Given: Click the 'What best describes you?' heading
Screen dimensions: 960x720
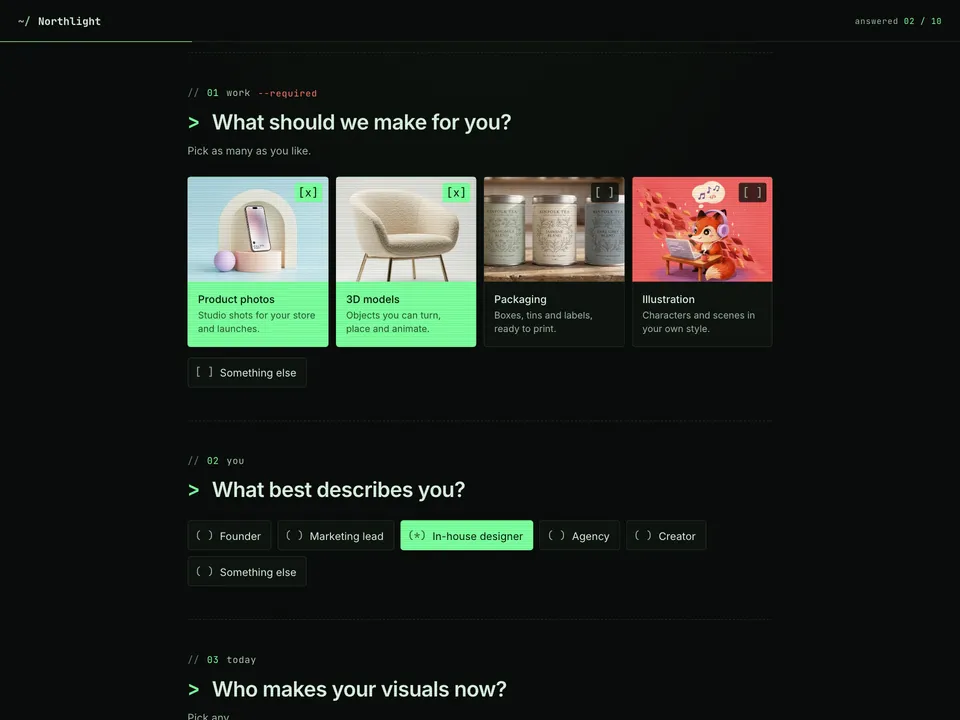Looking at the screenshot, I should point(339,490).
